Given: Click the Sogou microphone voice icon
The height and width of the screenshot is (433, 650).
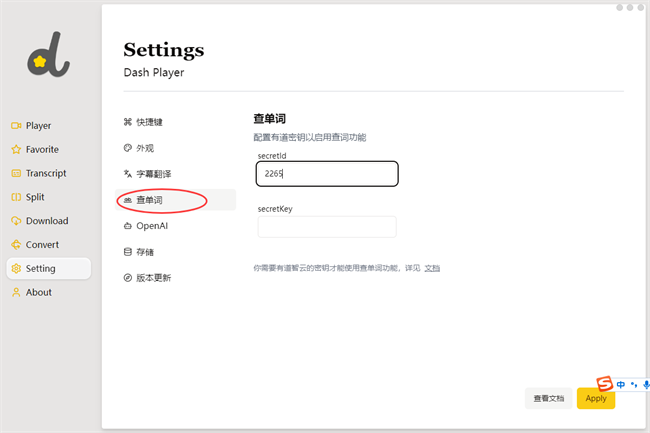Looking at the screenshot, I should tap(646, 385).
